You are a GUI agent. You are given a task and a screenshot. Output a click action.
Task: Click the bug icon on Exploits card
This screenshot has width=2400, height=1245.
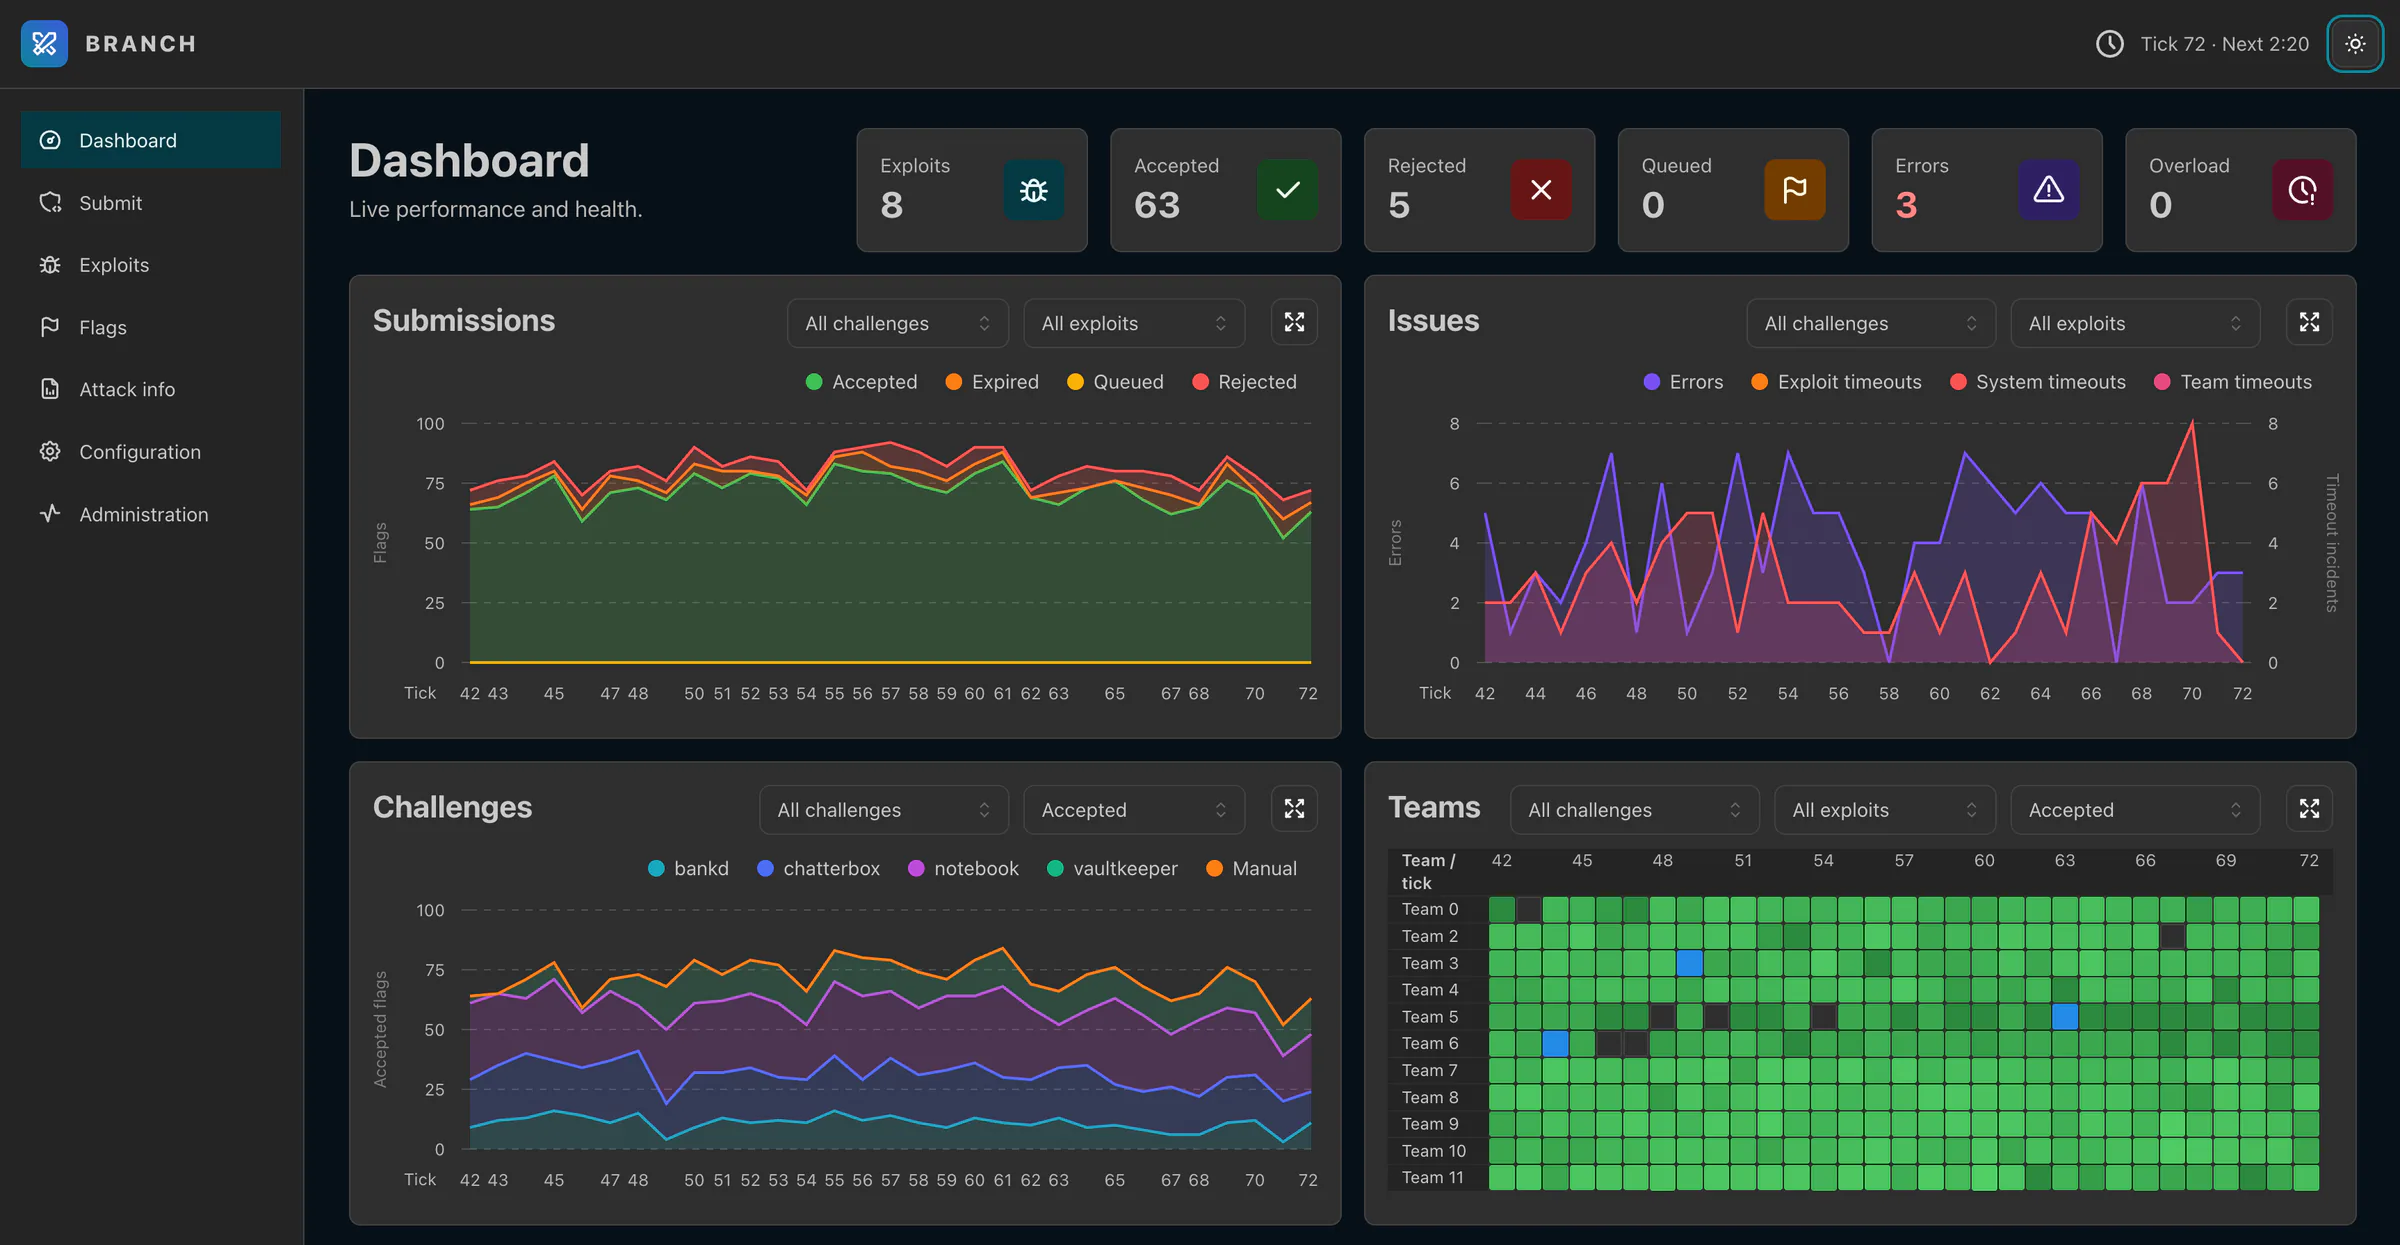(1034, 190)
